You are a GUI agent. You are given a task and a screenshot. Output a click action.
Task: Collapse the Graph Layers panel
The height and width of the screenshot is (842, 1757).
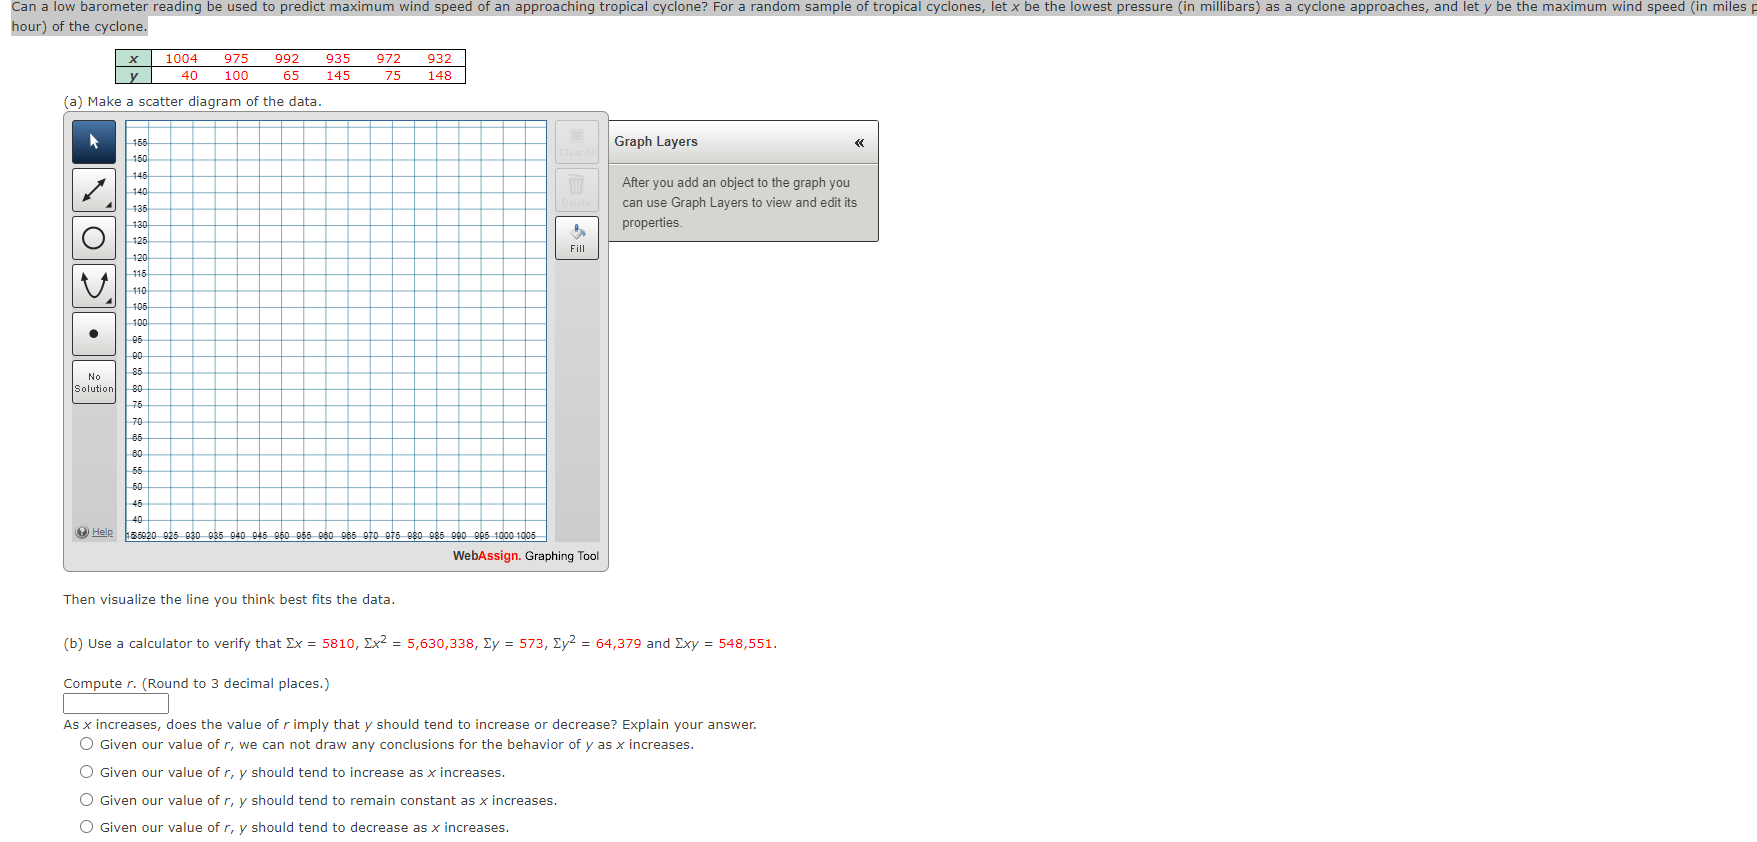(859, 143)
